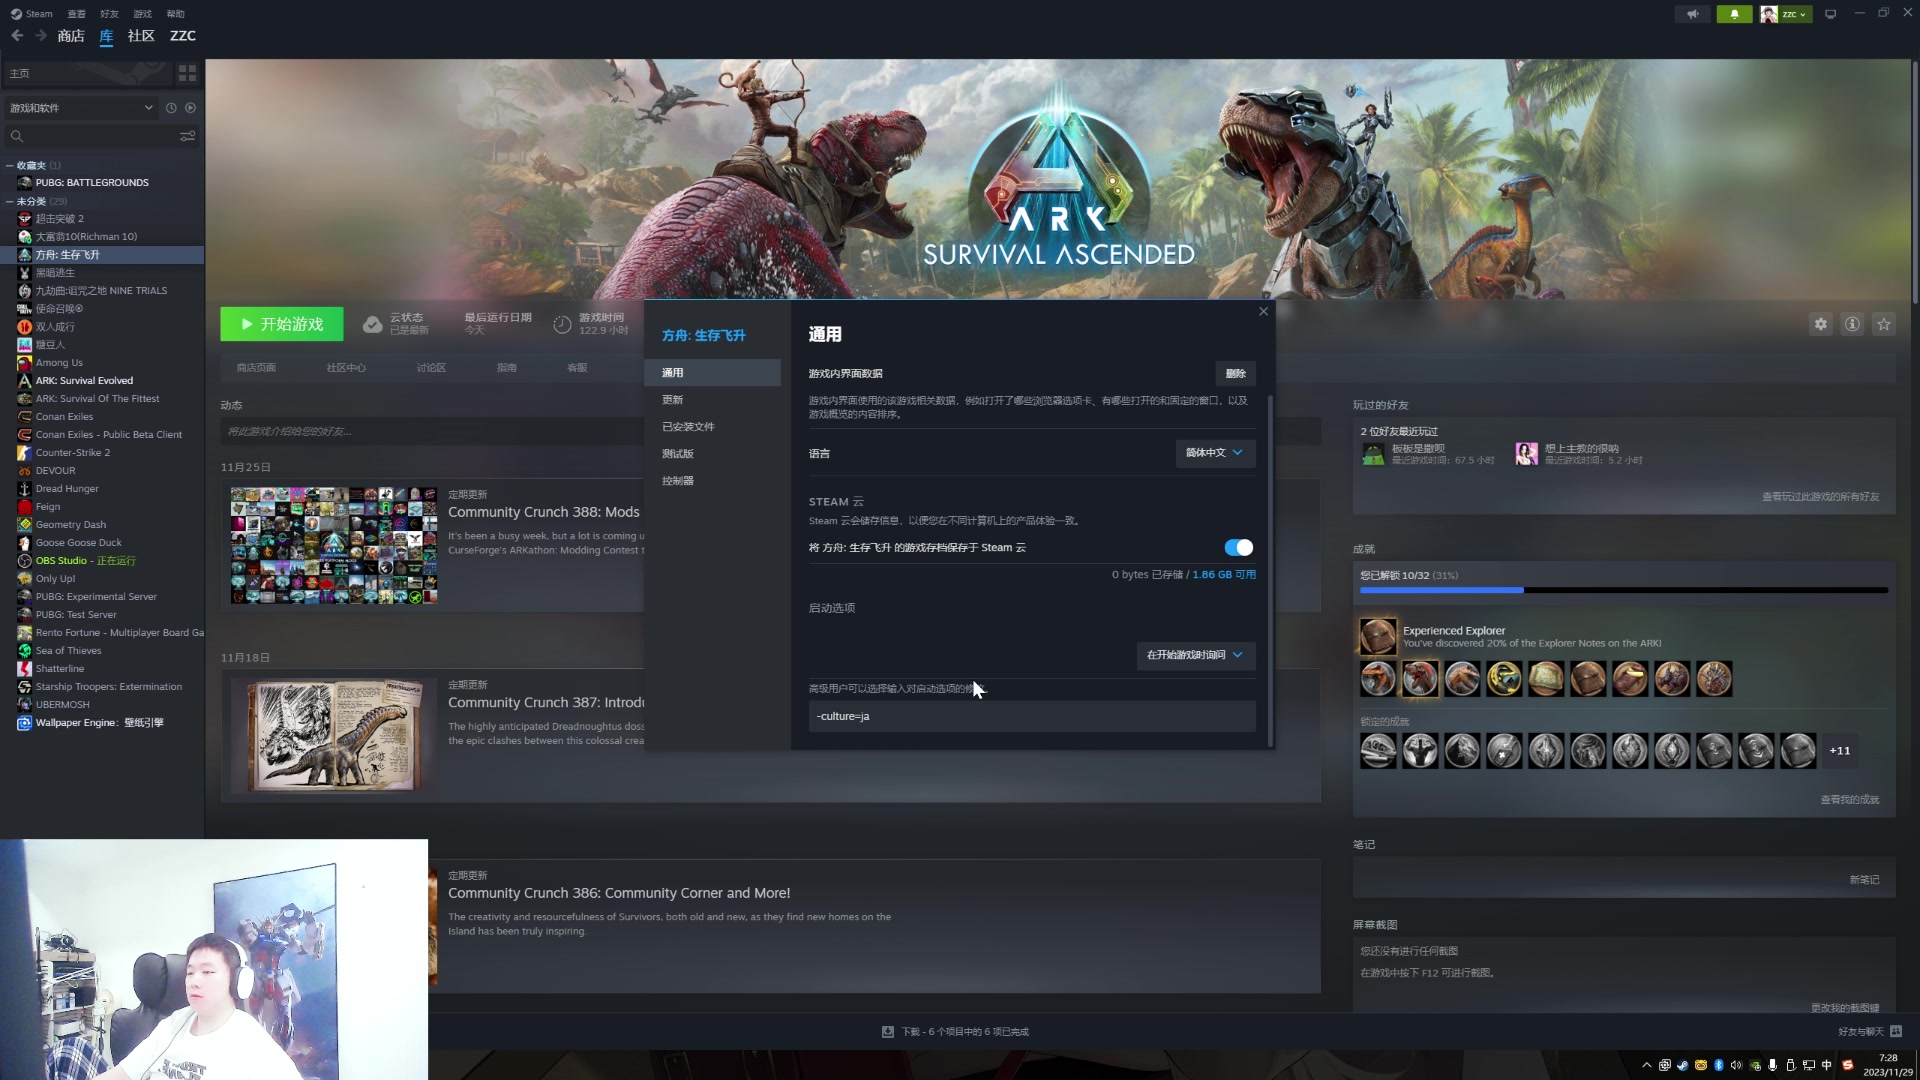1920x1080 pixels.
Task: Collapse the 未分类 category
Action: click(x=9, y=201)
